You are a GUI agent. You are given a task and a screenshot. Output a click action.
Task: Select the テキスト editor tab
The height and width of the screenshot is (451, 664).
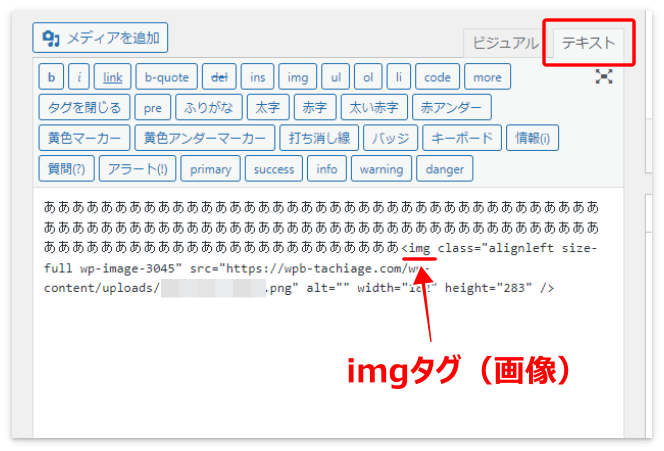[x=588, y=43]
